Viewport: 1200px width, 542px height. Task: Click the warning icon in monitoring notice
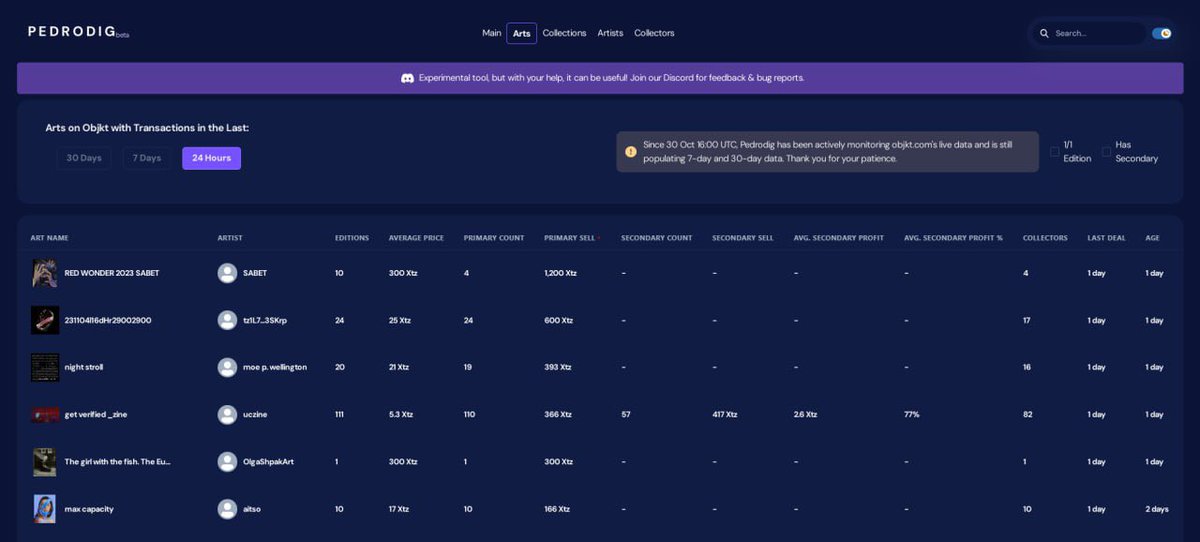[631, 152]
